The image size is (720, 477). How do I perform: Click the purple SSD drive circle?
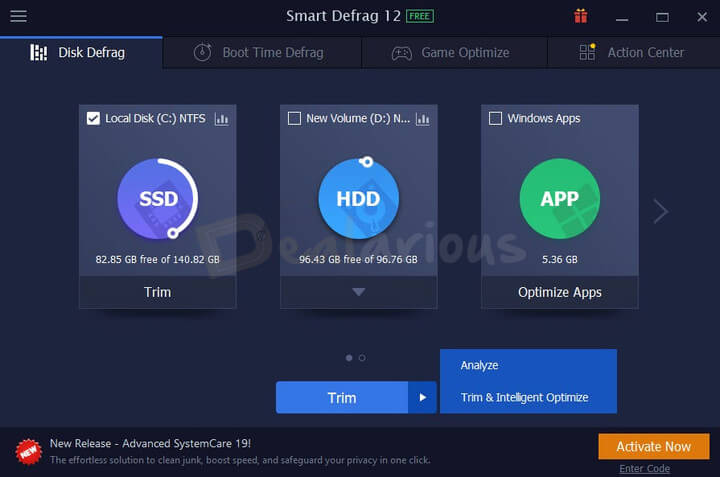(x=158, y=199)
